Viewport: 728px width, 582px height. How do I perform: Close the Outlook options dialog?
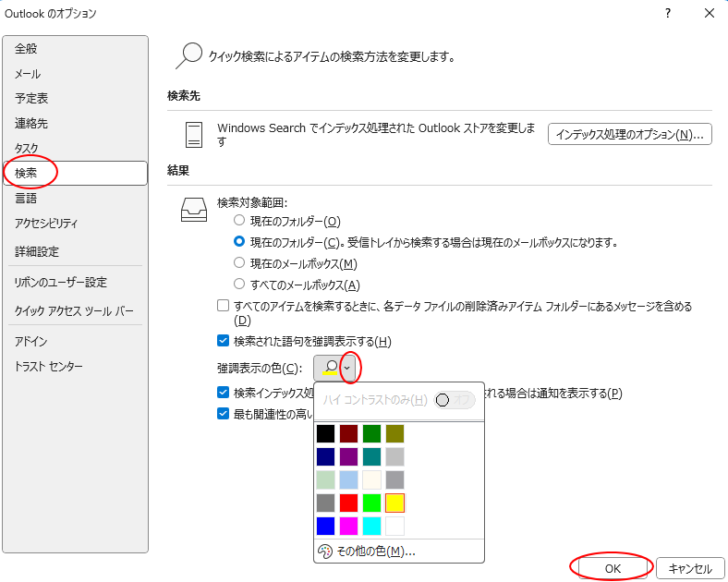pos(709,13)
